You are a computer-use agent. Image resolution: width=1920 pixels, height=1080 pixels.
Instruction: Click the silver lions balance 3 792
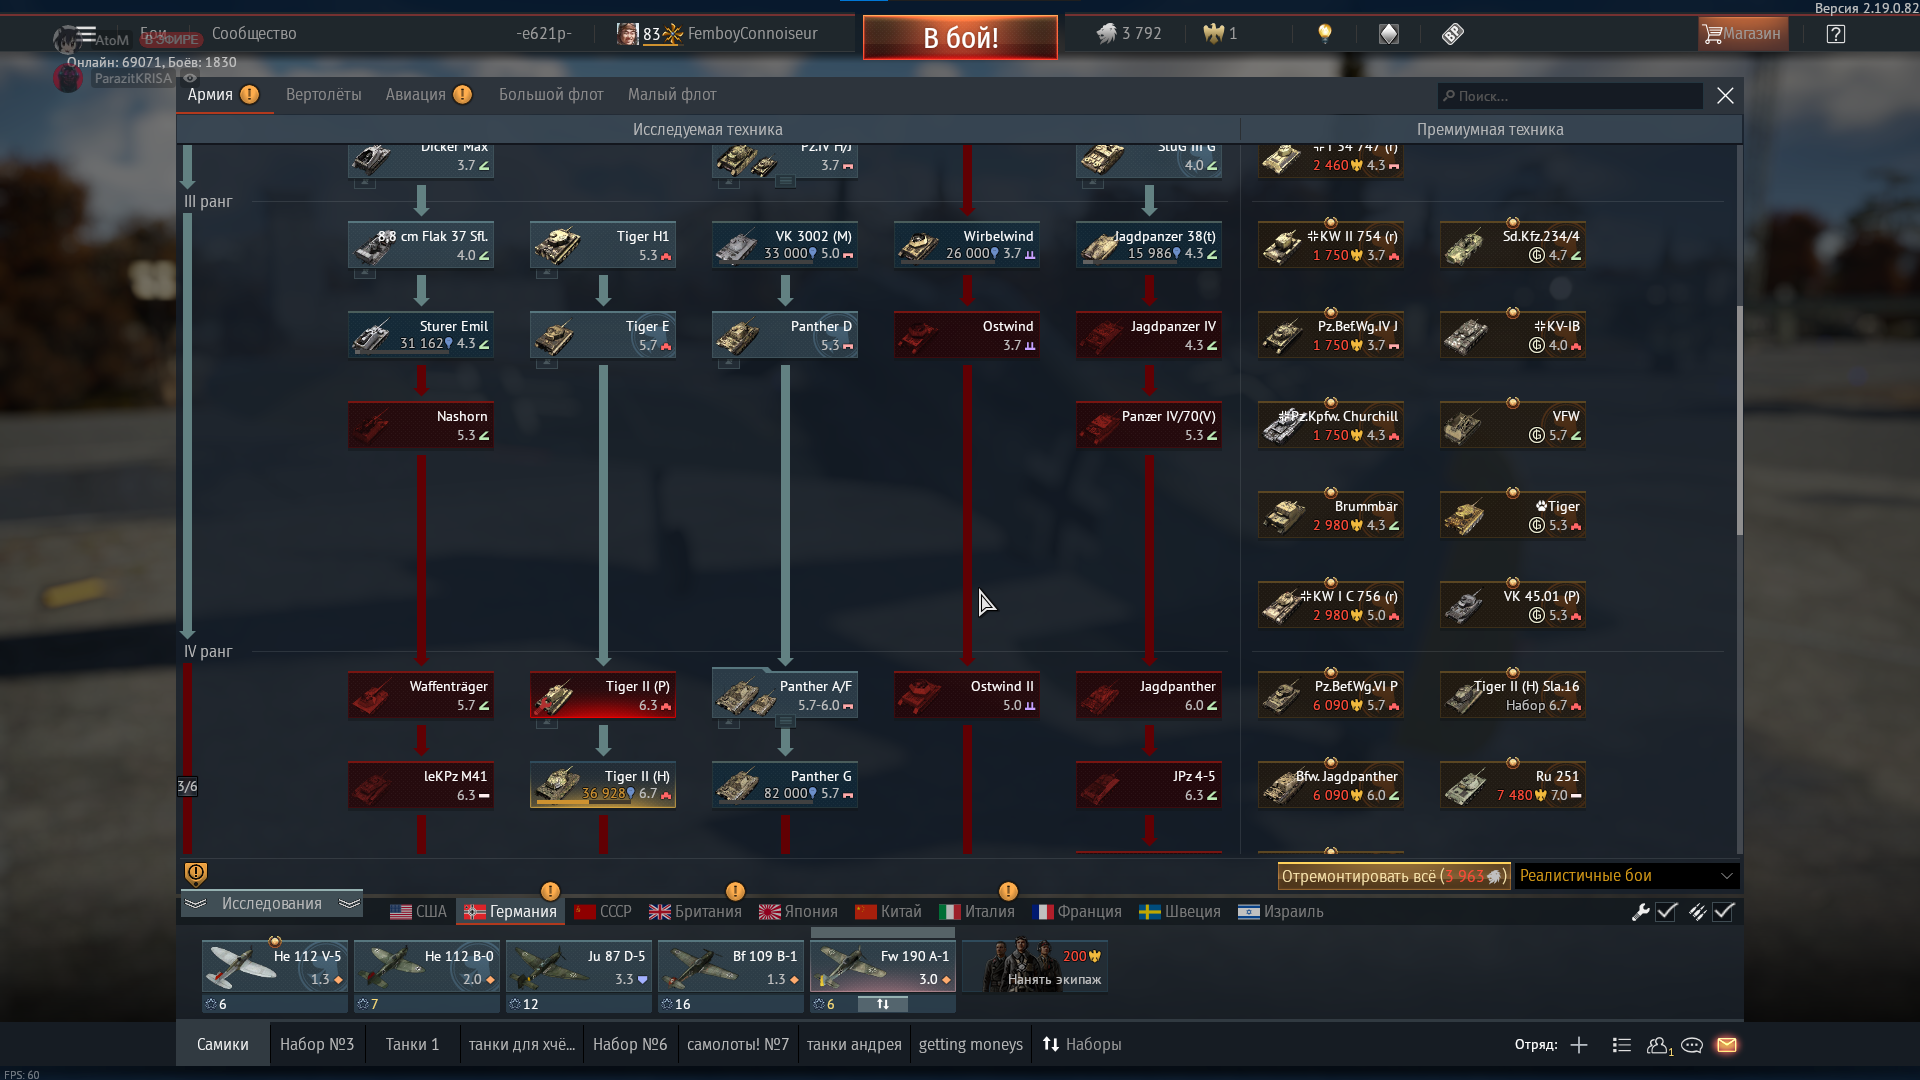1129,34
